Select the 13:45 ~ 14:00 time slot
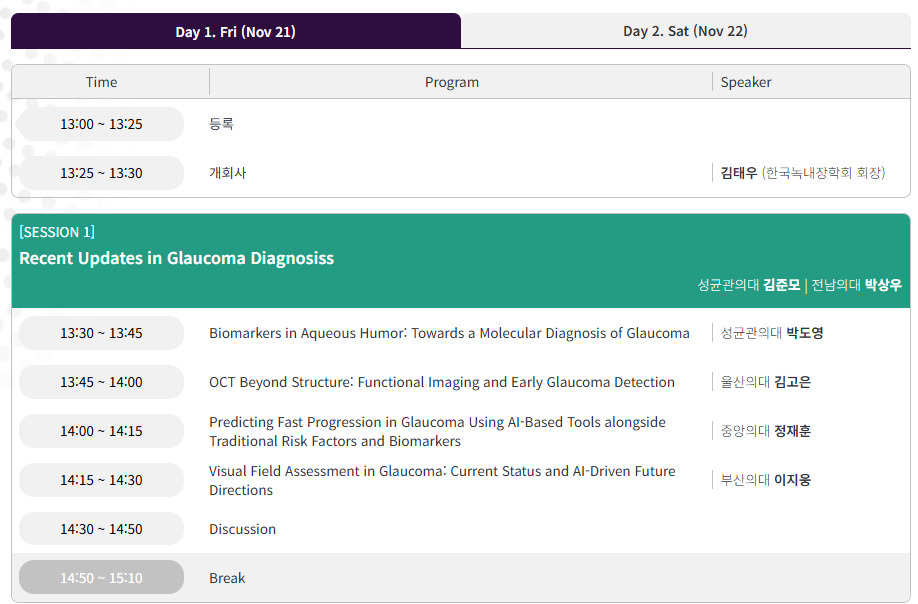918x604 pixels. pos(101,382)
